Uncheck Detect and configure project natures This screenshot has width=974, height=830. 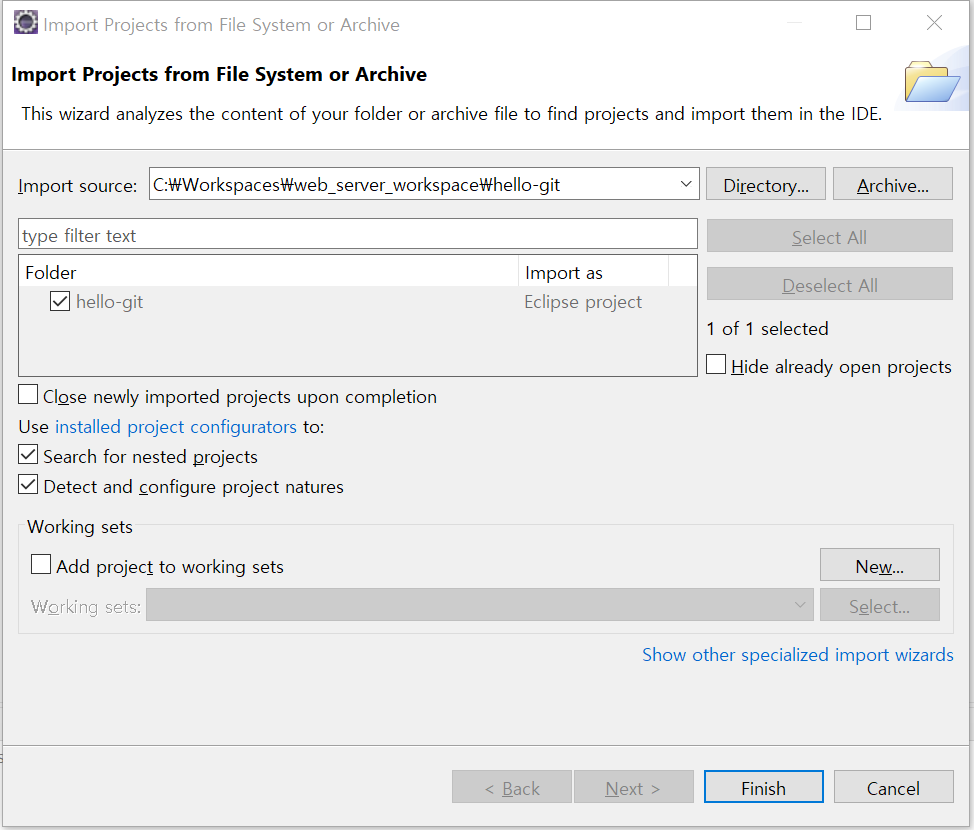[x=28, y=485]
